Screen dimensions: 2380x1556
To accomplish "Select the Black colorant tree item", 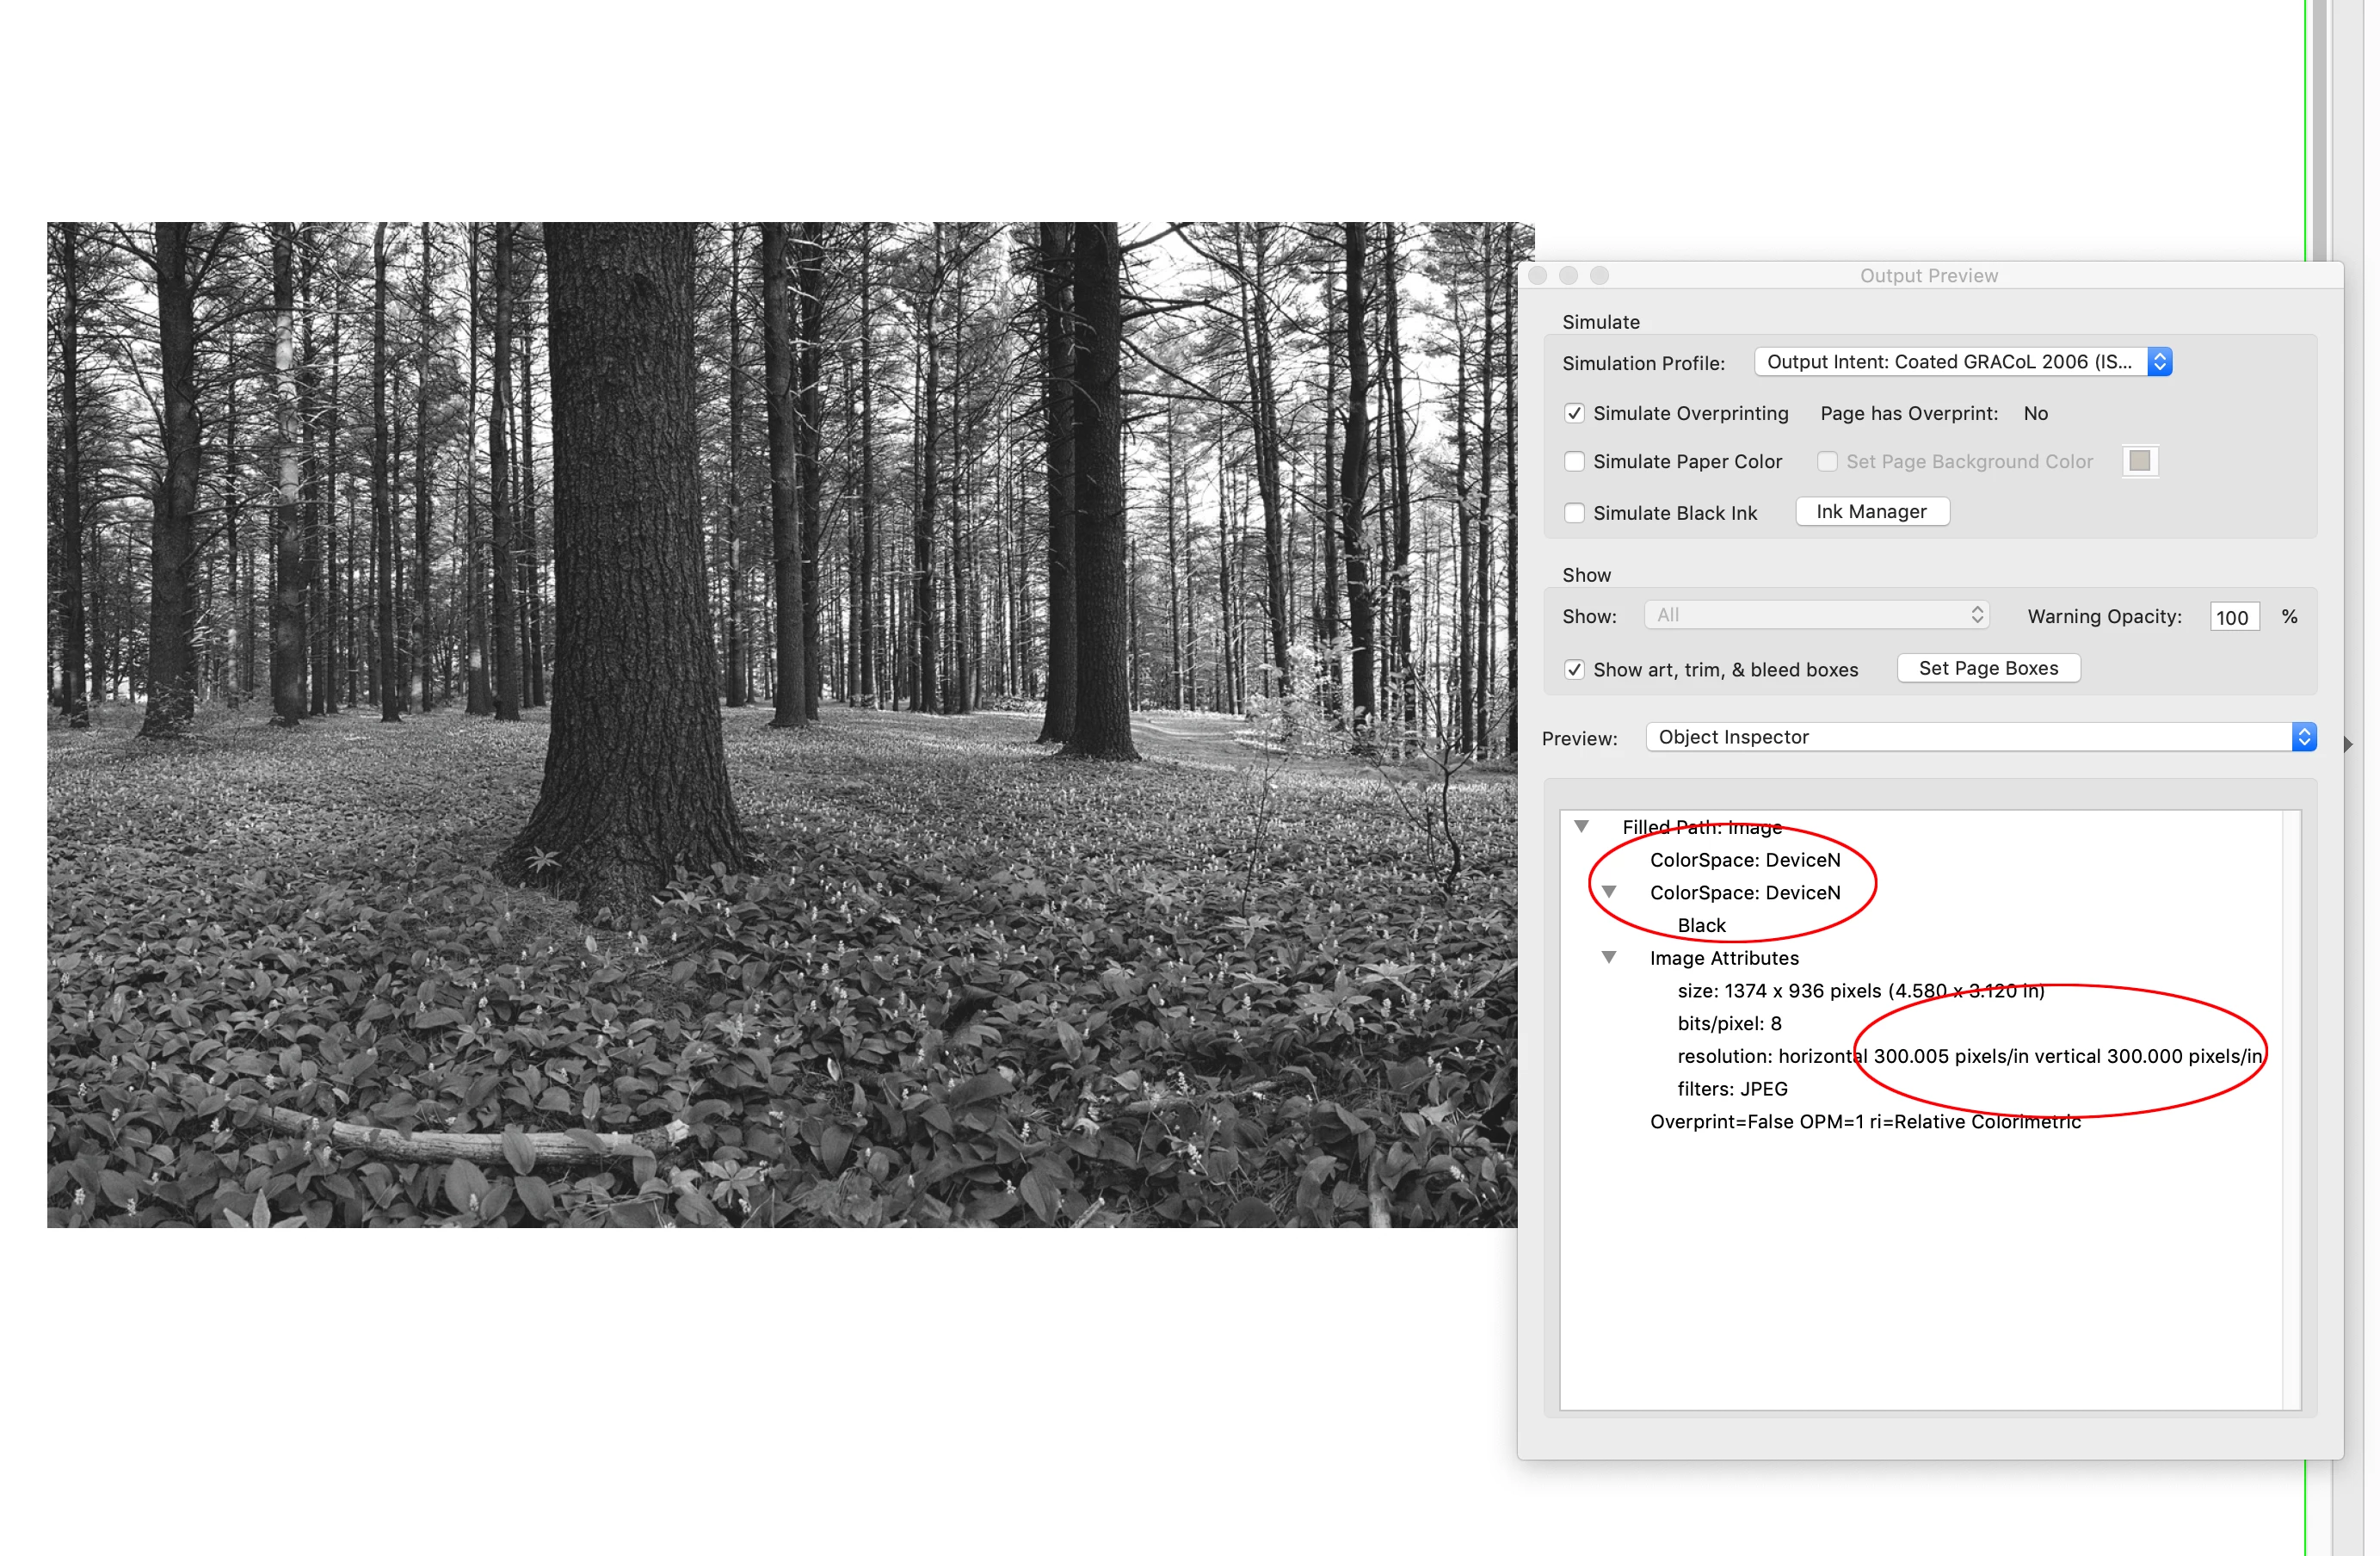I will (1701, 925).
